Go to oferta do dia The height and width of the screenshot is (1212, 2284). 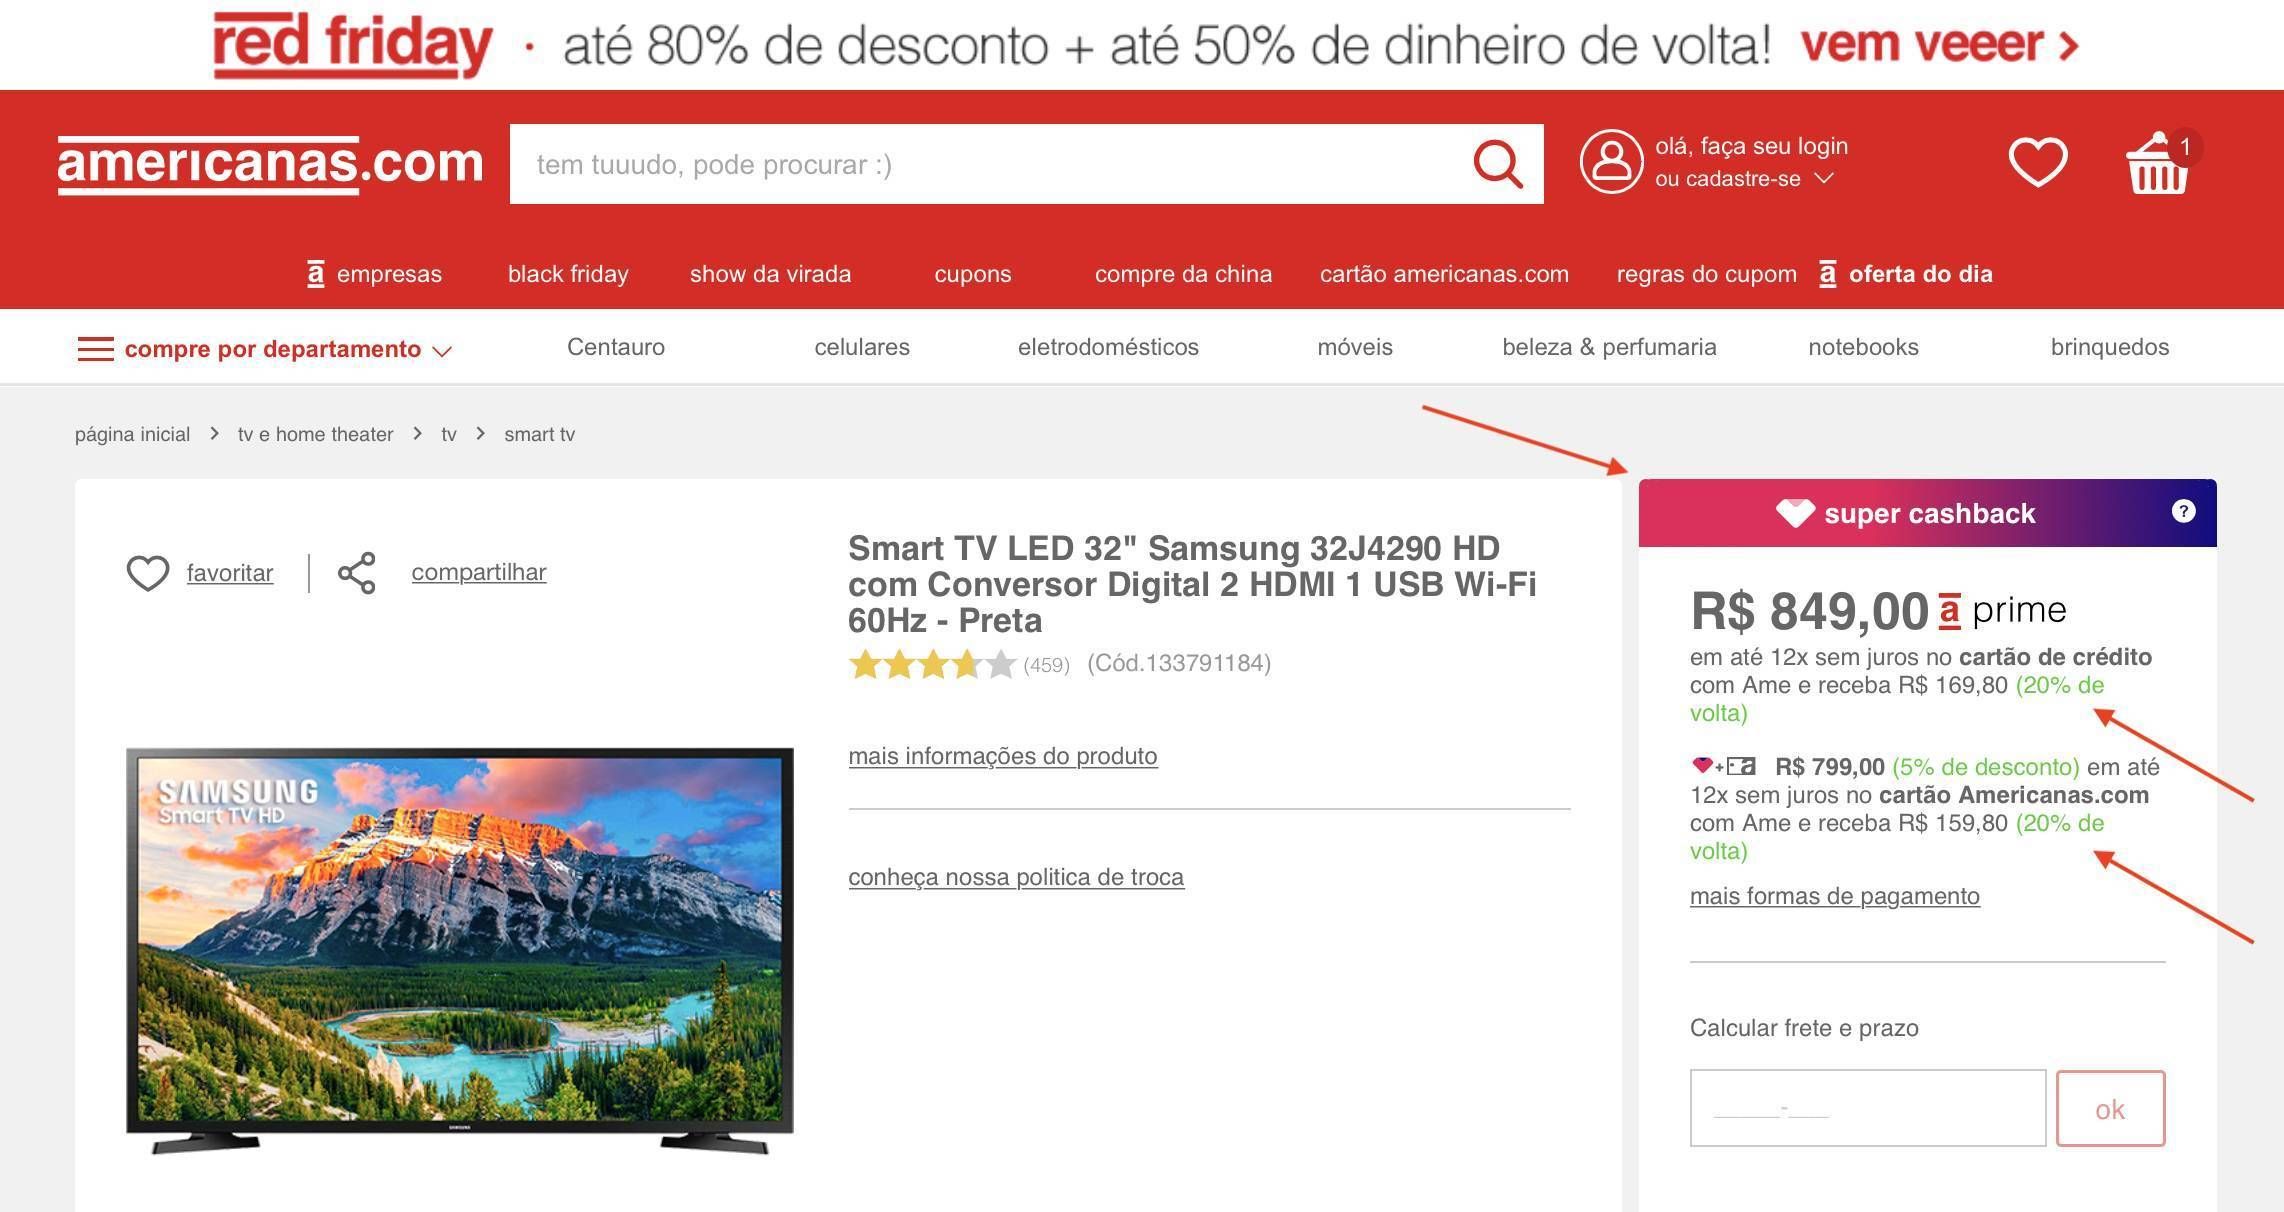(1907, 274)
